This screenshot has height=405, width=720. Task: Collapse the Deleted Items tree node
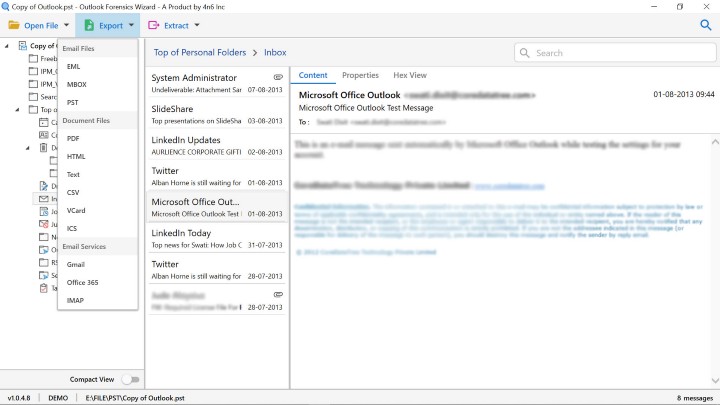click(28, 148)
